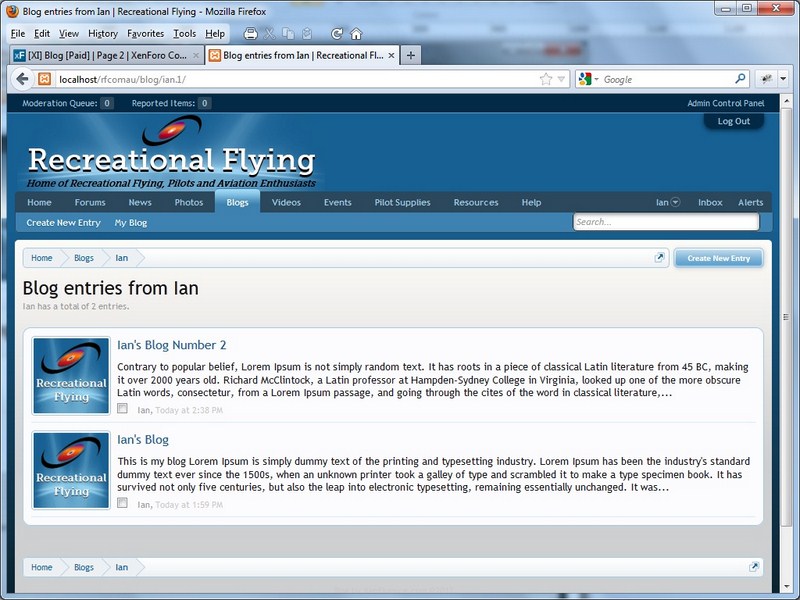Image resolution: width=800 pixels, height=600 pixels.
Task: Open the Pilot Supplies navigation tab
Action: [403, 203]
